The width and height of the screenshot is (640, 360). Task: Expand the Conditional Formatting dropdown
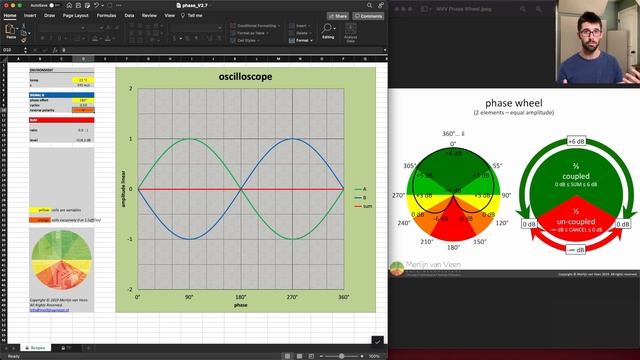coord(279,26)
